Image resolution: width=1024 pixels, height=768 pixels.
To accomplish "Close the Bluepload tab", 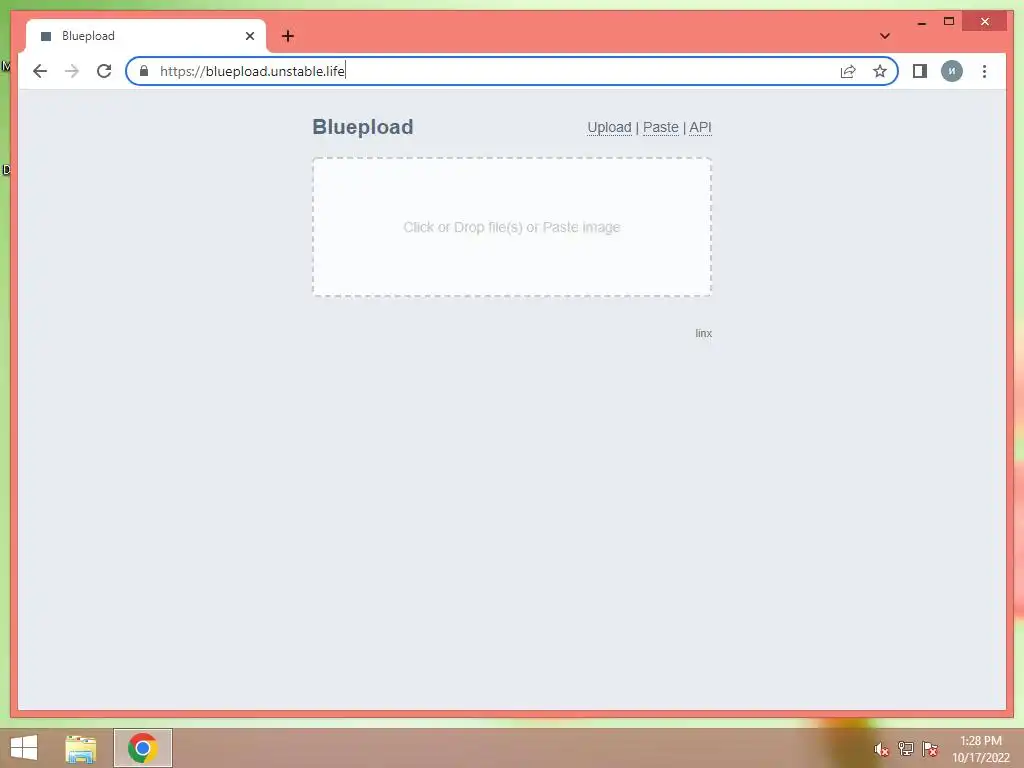I will [249, 36].
